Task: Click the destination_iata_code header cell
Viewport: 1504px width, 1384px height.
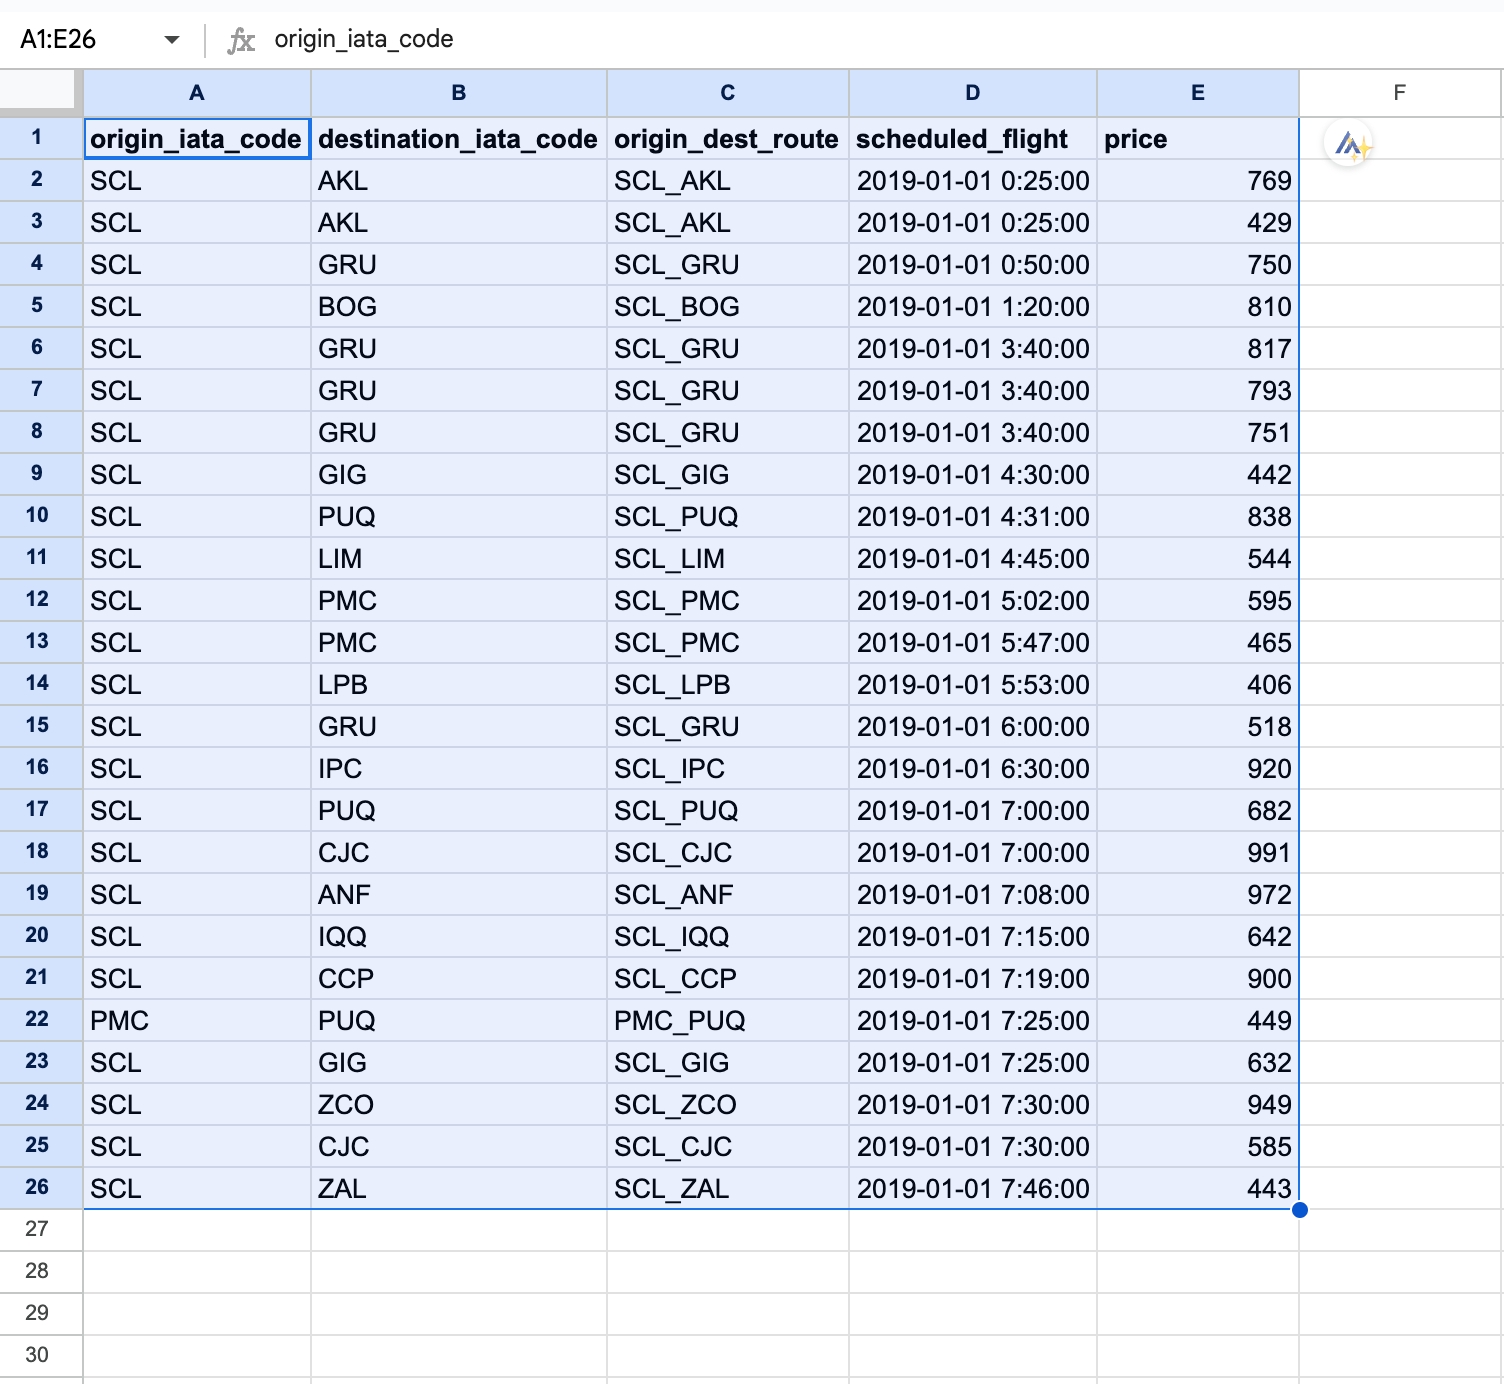Action: [x=458, y=139]
